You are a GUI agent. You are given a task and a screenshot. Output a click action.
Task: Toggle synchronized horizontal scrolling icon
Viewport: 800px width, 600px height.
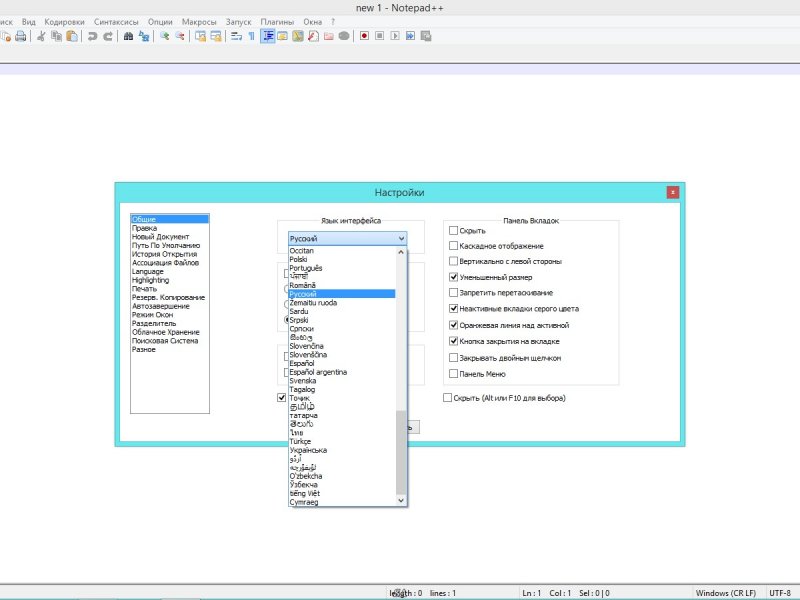(x=216, y=36)
